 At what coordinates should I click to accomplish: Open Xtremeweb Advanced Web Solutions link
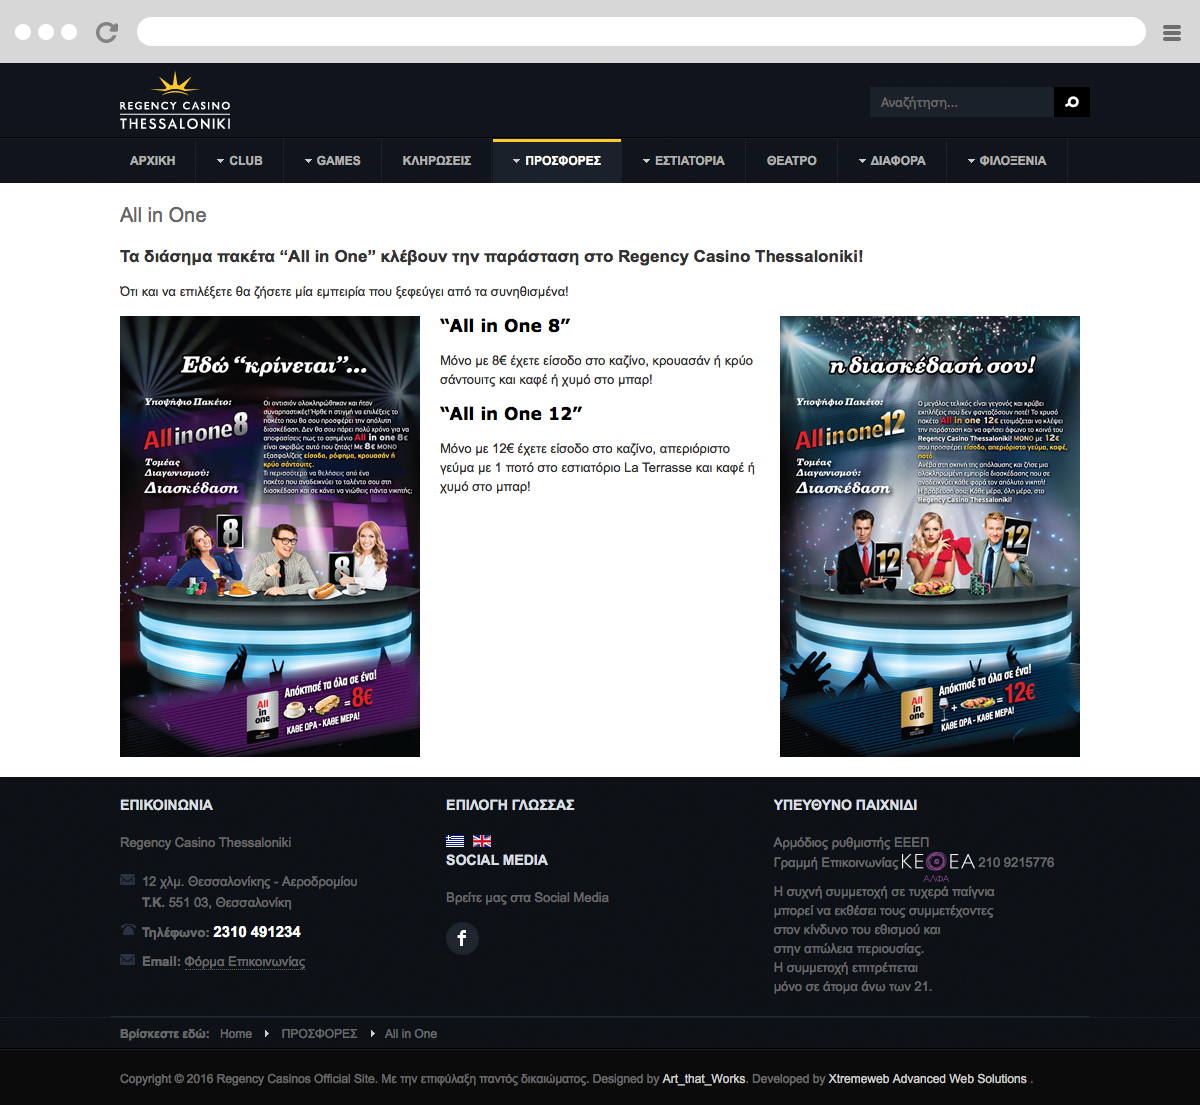(x=928, y=1079)
